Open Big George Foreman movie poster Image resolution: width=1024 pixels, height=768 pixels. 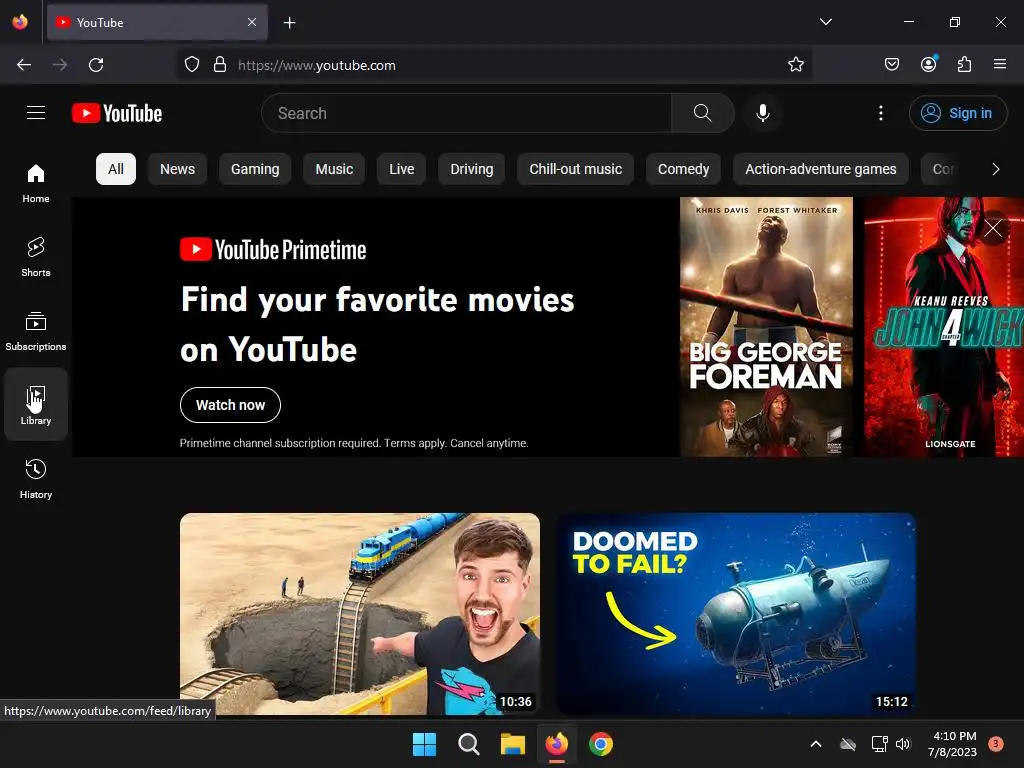point(766,327)
